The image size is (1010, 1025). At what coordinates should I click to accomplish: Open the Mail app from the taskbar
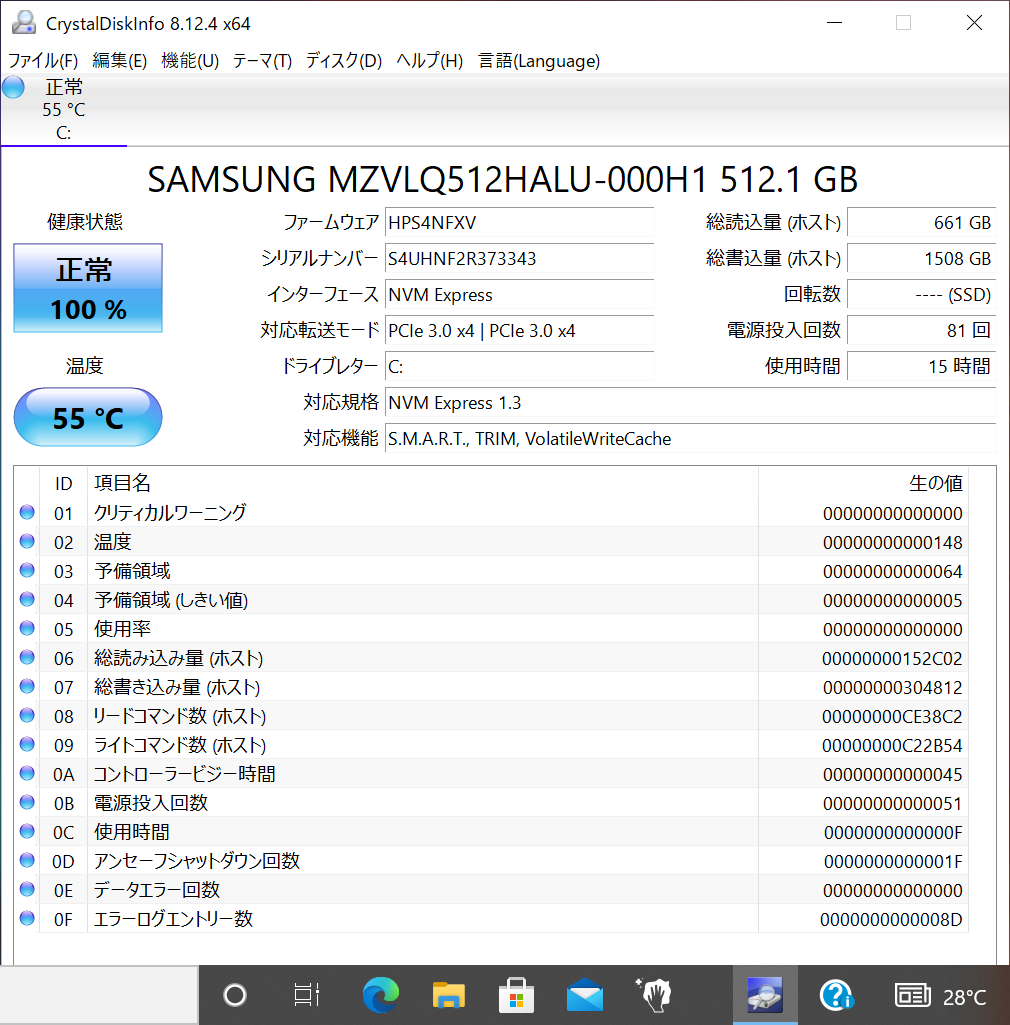click(x=585, y=995)
